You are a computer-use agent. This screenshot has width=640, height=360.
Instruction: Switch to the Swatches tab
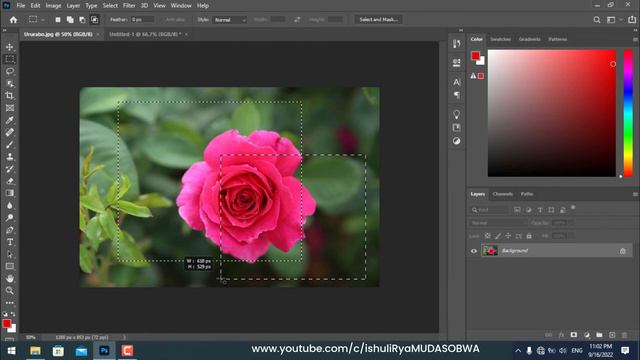[x=500, y=40]
